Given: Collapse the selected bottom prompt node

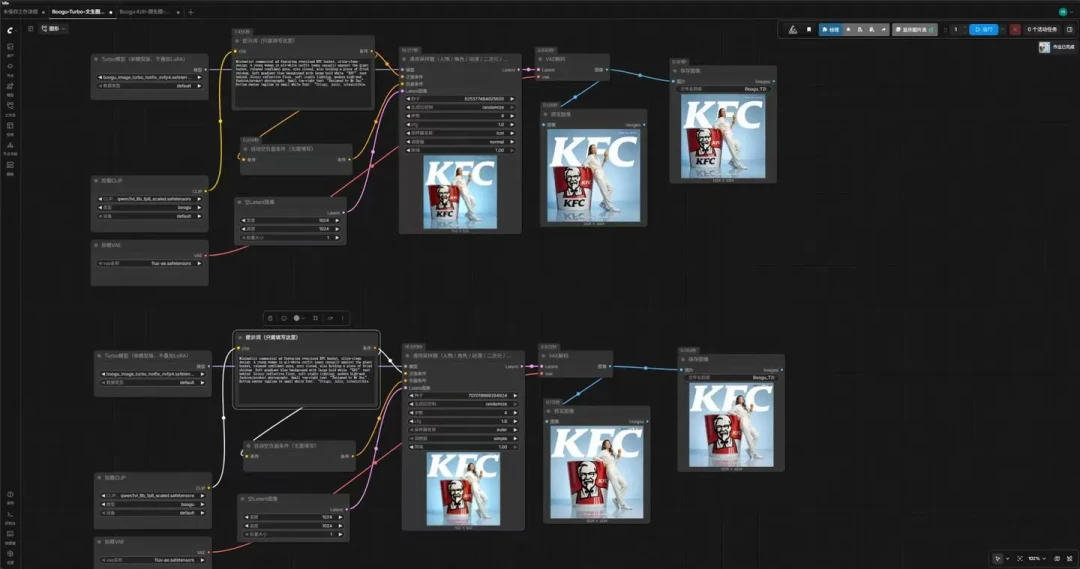Looking at the screenshot, I should (240, 338).
